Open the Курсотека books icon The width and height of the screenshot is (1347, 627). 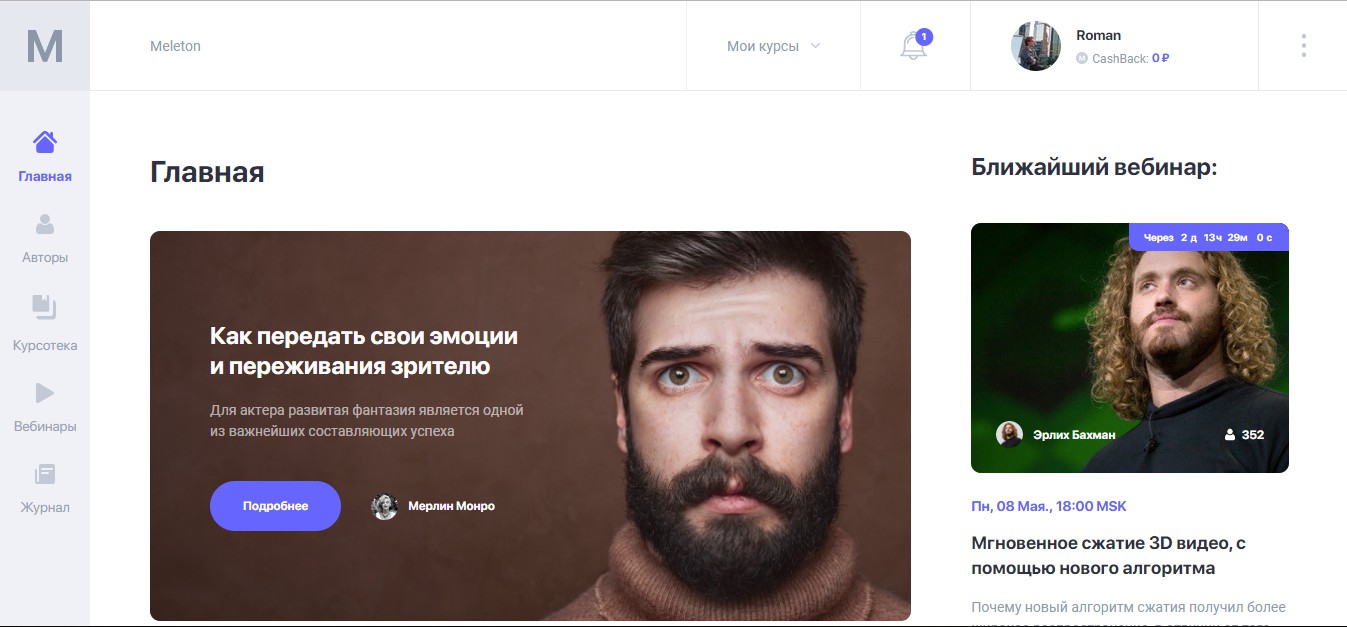tap(45, 306)
